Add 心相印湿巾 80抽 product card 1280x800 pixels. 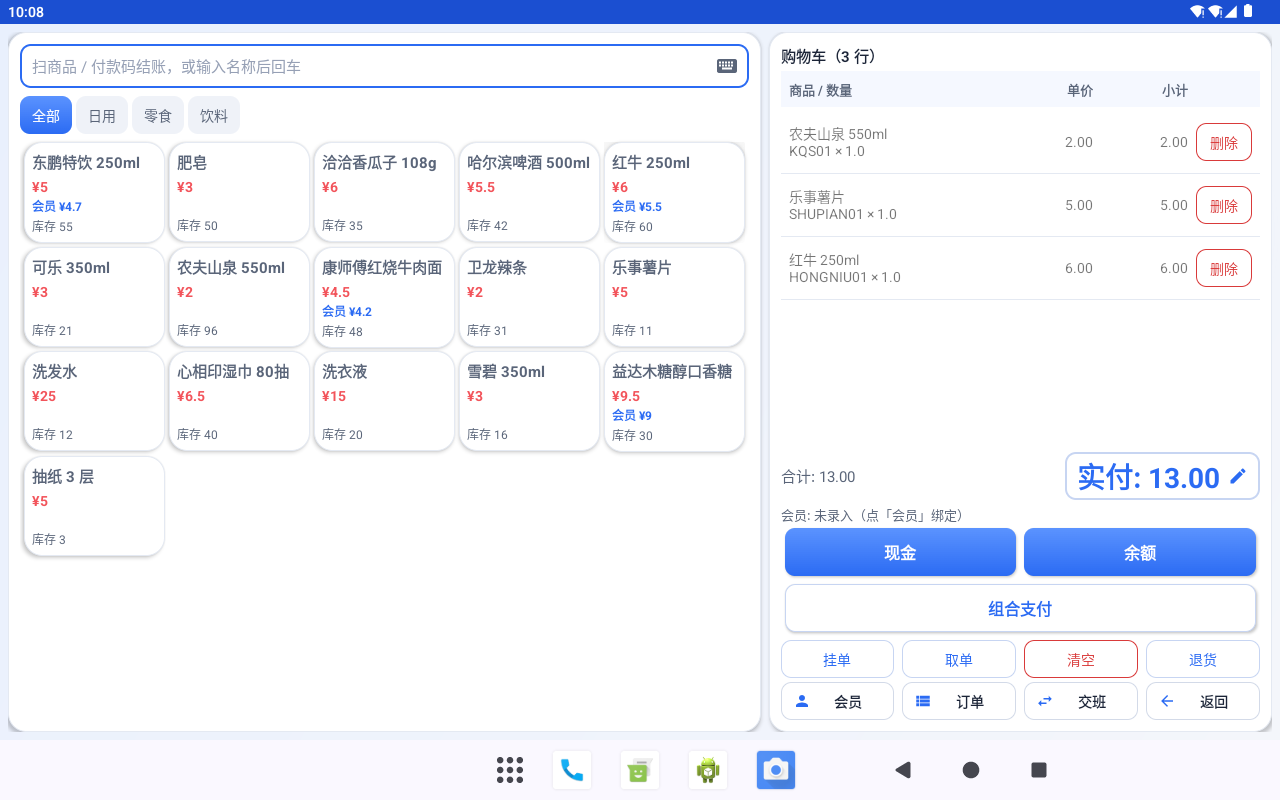pyautogui.click(x=239, y=402)
